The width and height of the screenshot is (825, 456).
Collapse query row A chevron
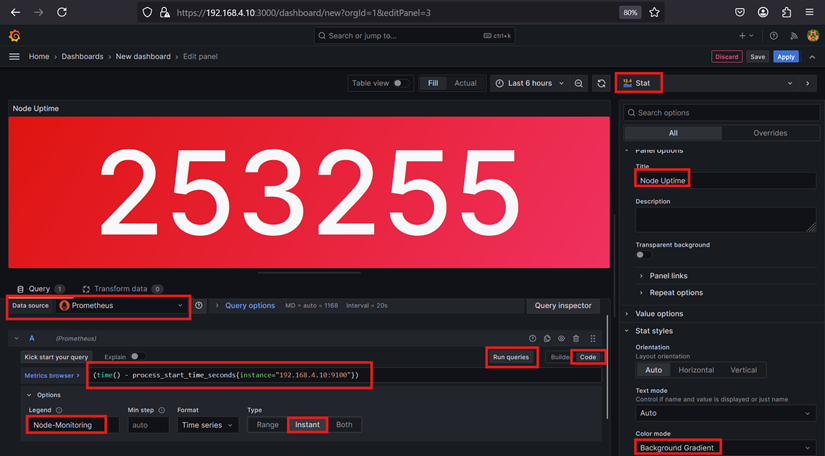point(16,339)
